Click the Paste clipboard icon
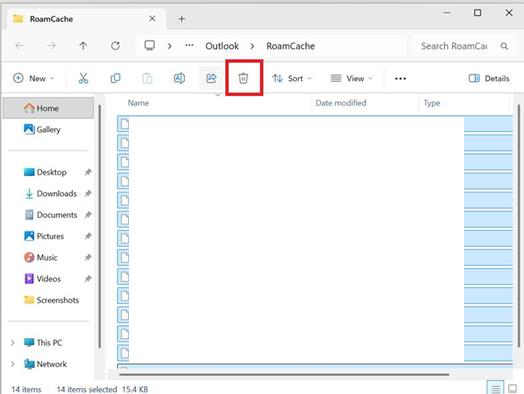524x394 pixels. click(147, 79)
